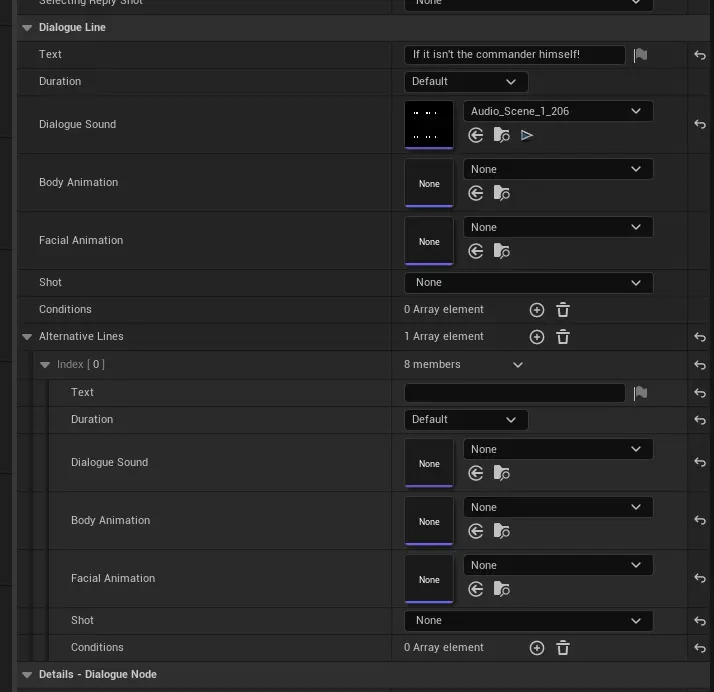The height and width of the screenshot is (692, 714).
Task: Collapse the Index [0] element
Action: tap(45, 365)
